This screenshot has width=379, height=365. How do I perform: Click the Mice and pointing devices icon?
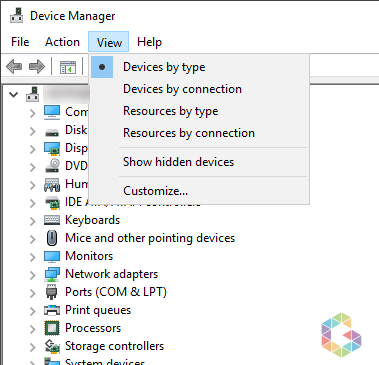(52, 238)
